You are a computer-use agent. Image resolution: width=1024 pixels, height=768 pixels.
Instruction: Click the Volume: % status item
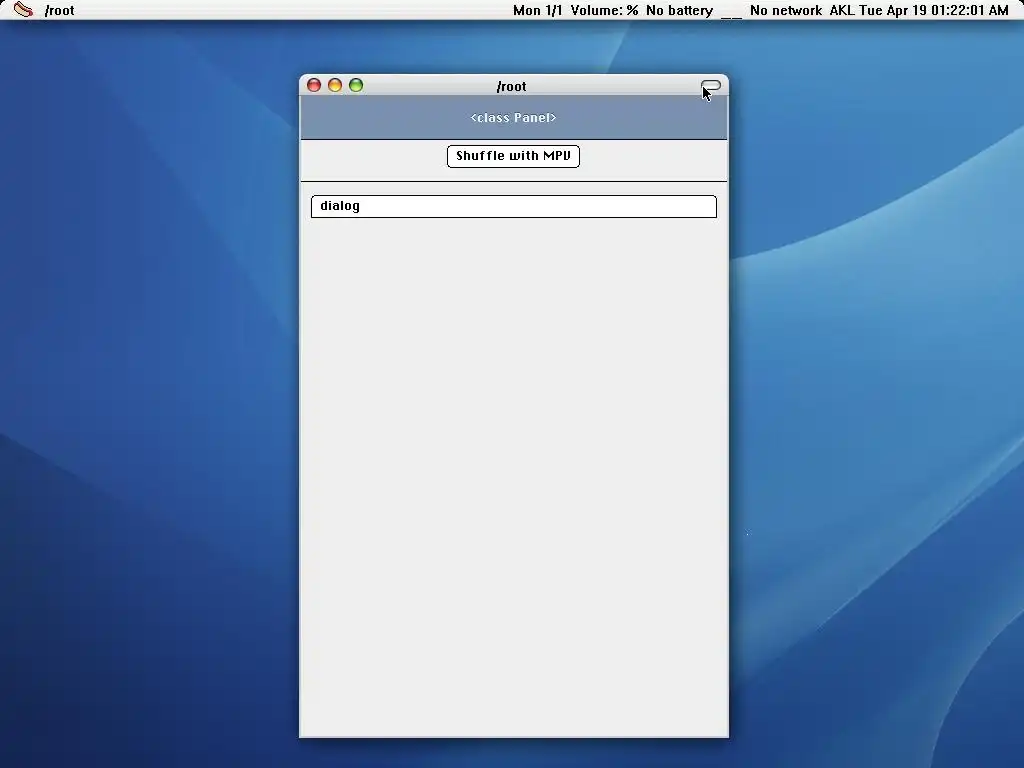(604, 10)
